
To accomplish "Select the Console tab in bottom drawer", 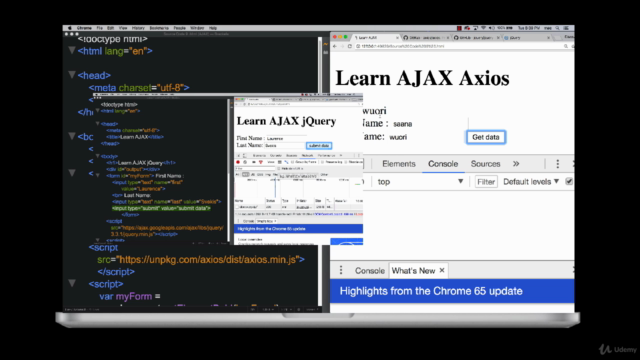I will pyautogui.click(x=369, y=271).
